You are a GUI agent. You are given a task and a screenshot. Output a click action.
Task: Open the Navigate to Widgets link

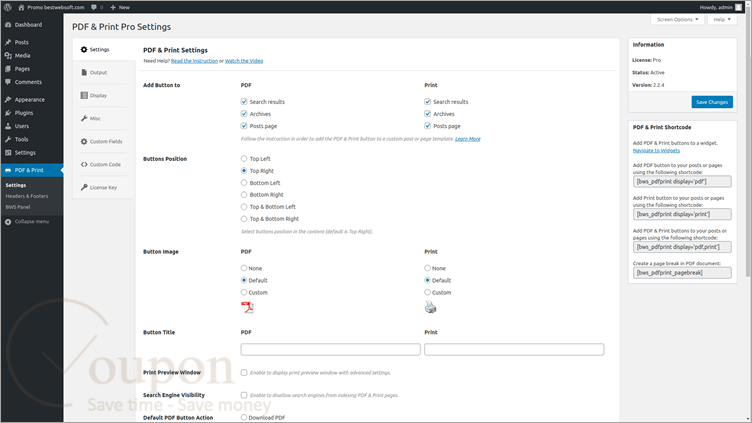click(656, 151)
